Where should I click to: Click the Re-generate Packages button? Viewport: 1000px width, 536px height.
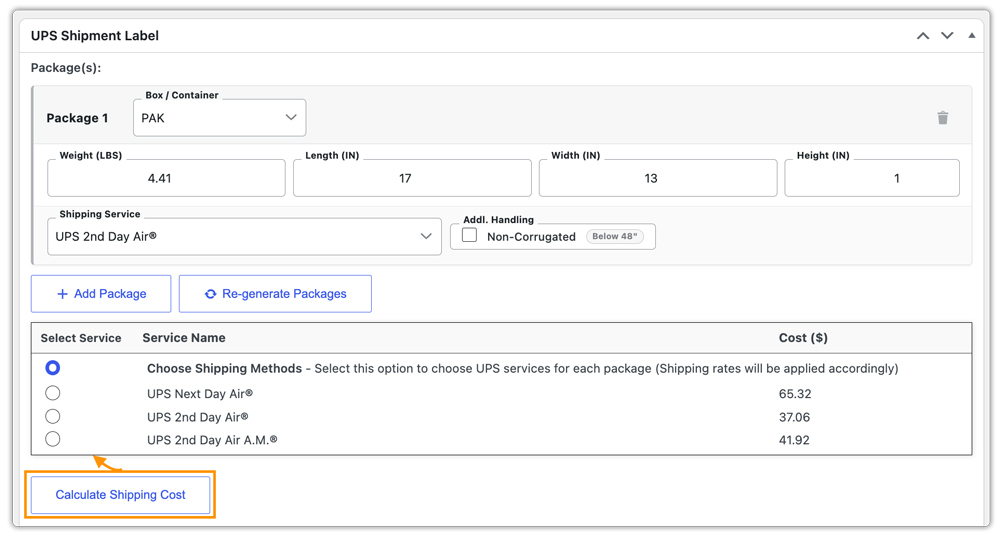[x=275, y=294]
